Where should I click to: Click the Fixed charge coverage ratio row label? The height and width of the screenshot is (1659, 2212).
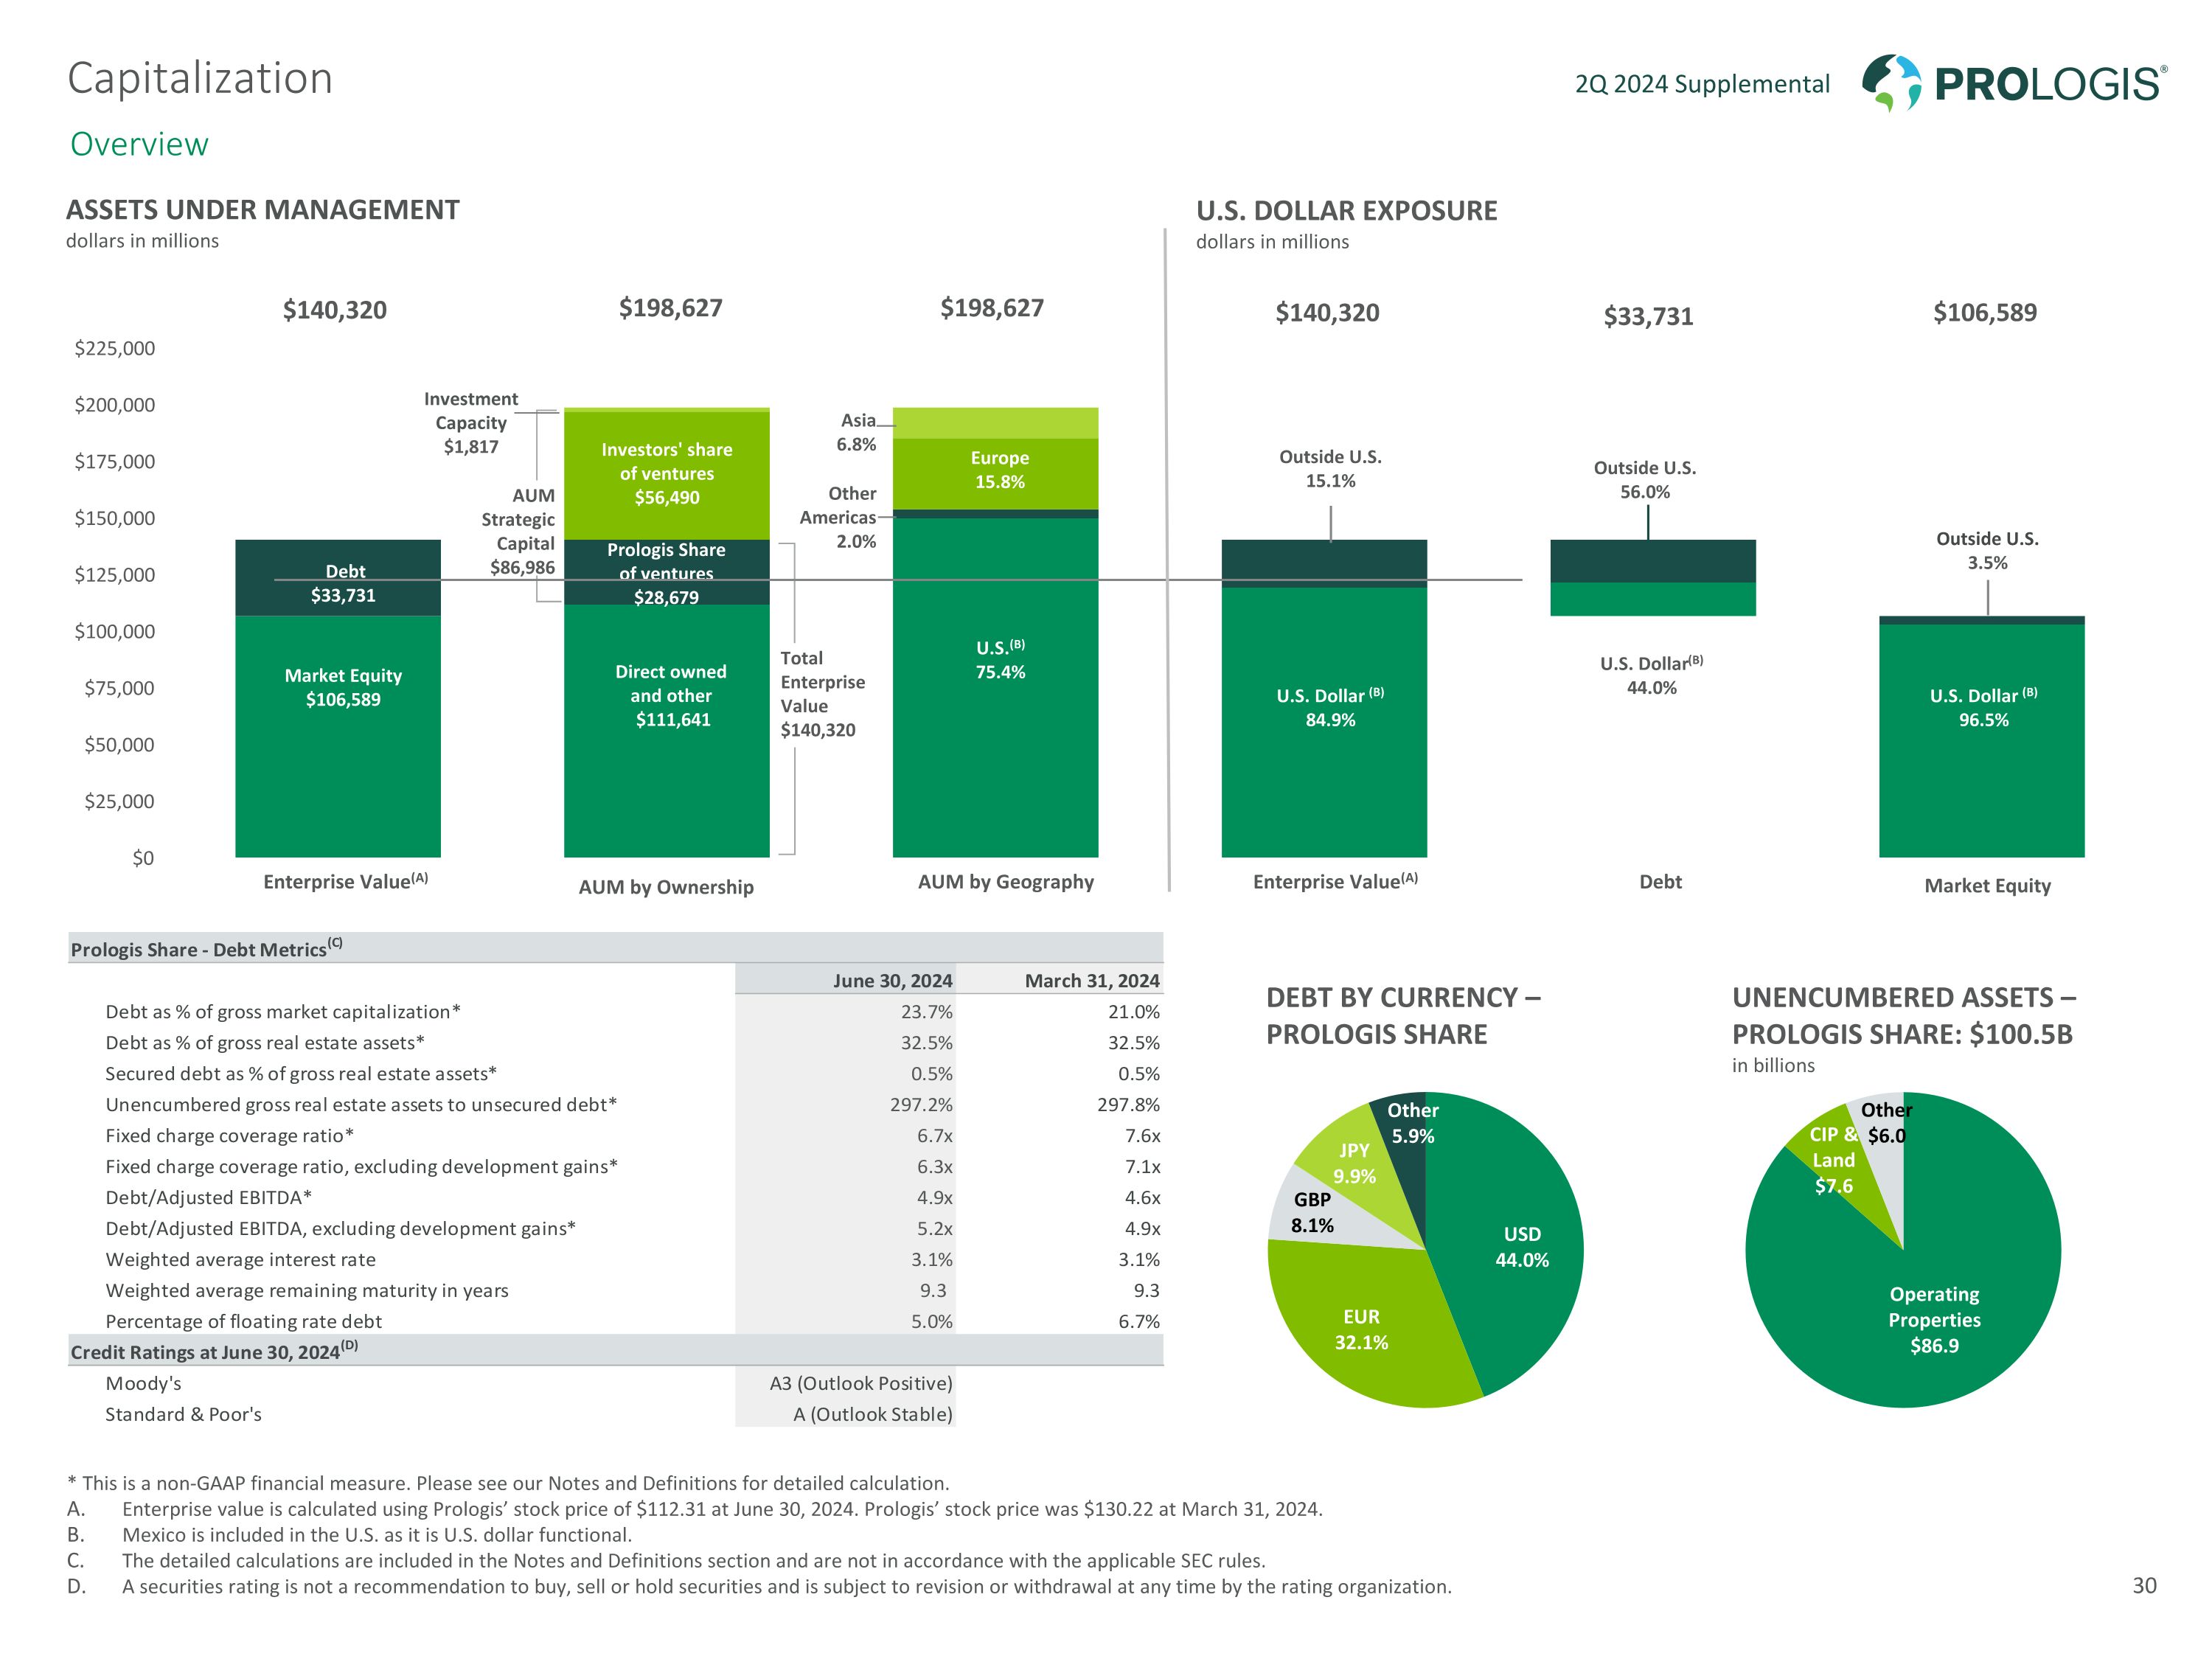pos(229,1135)
